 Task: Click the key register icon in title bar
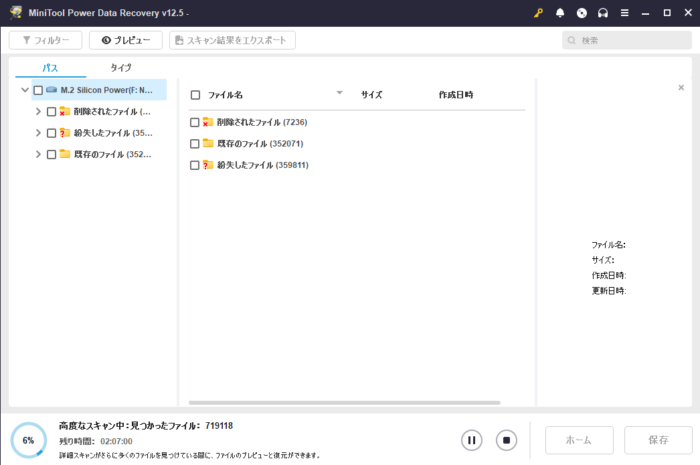point(538,13)
